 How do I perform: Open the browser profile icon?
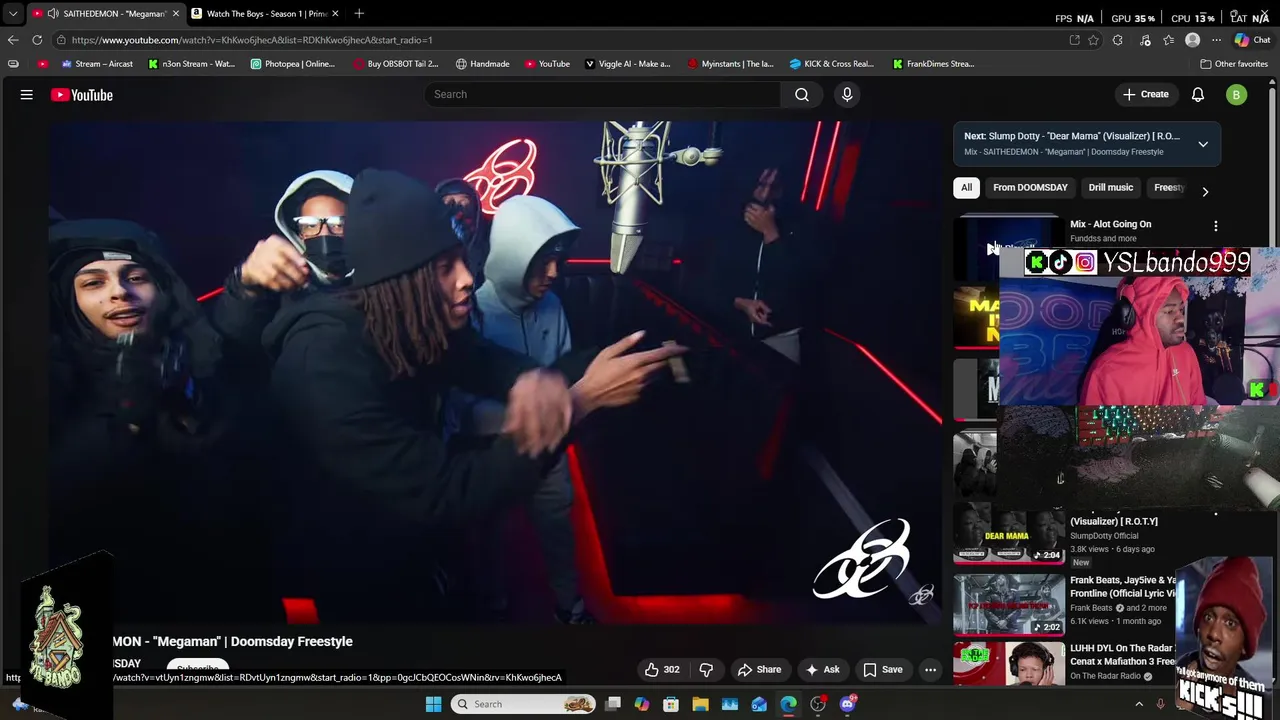(x=1192, y=40)
